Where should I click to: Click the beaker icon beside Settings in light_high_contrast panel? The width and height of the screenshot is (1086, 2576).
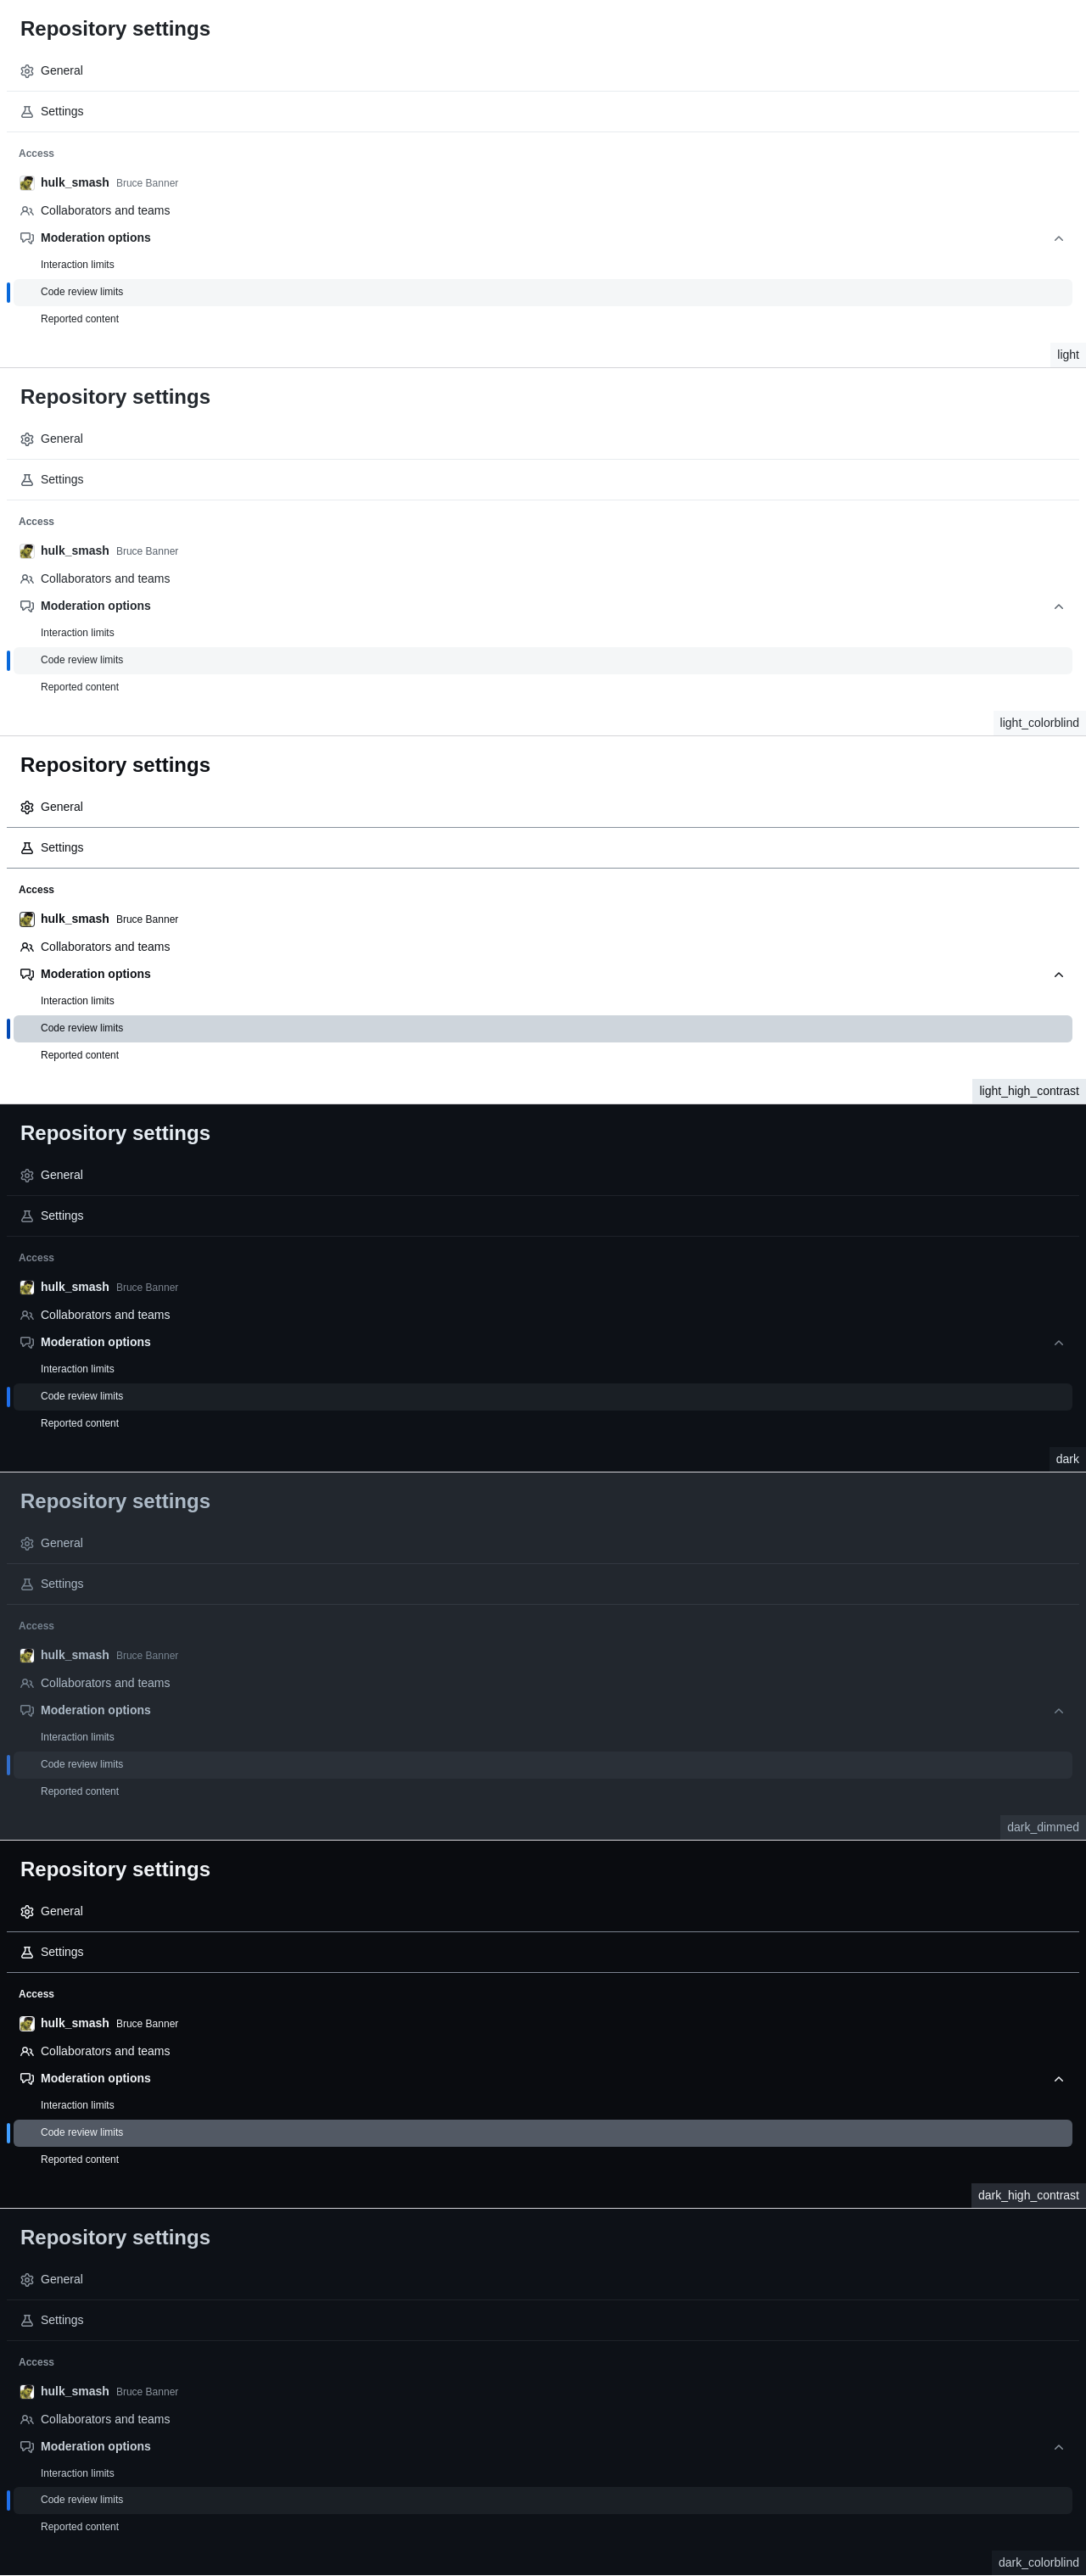tap(27, 848)
